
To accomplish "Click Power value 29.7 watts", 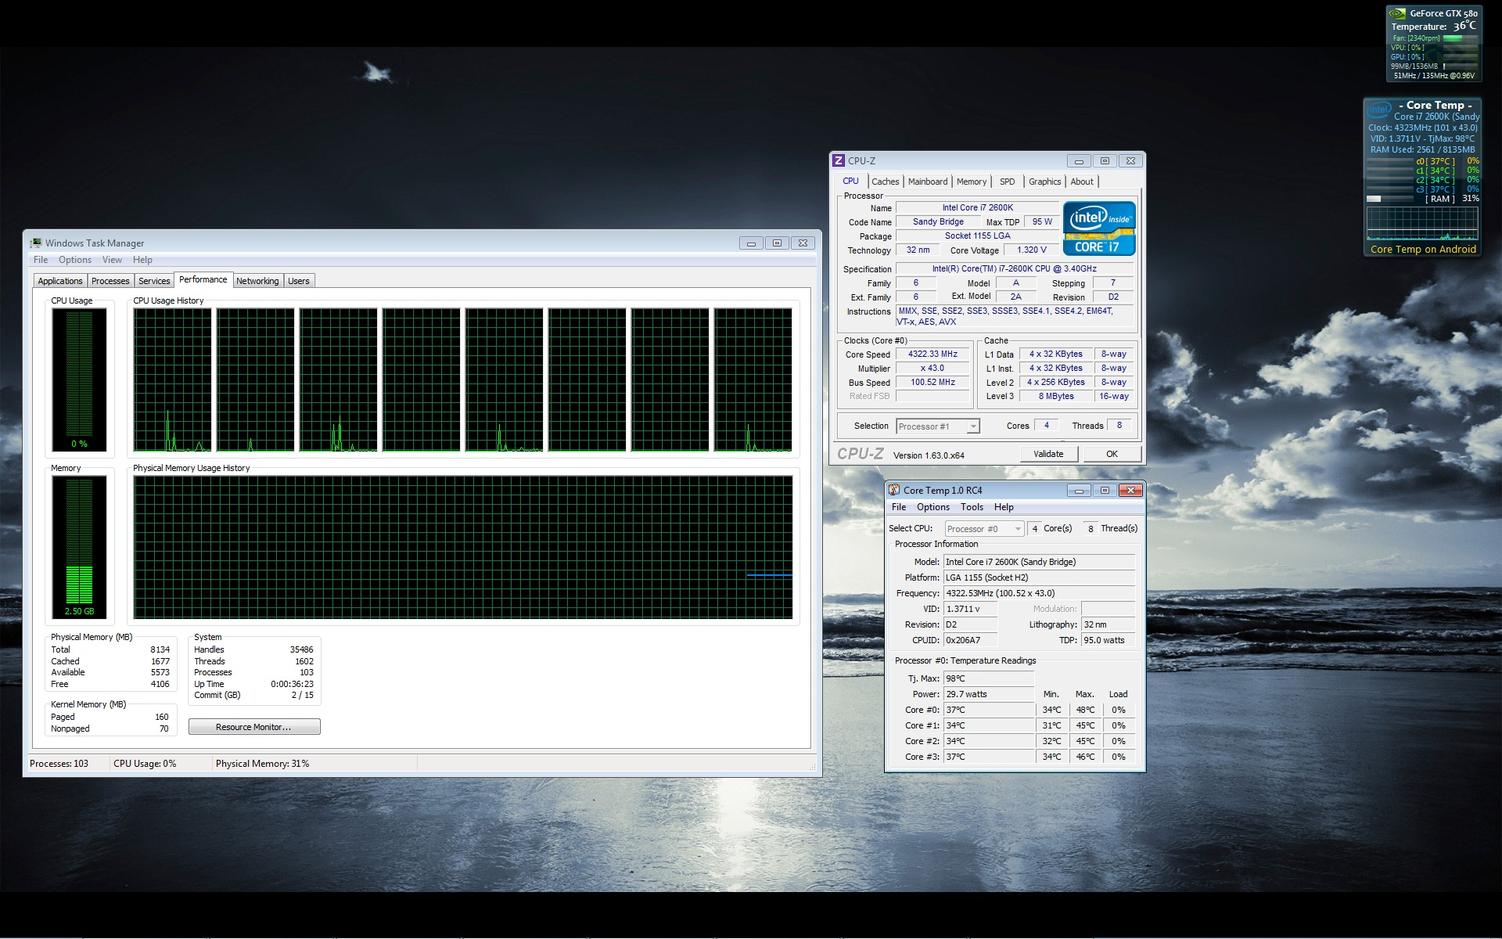I will click(989, 694).
